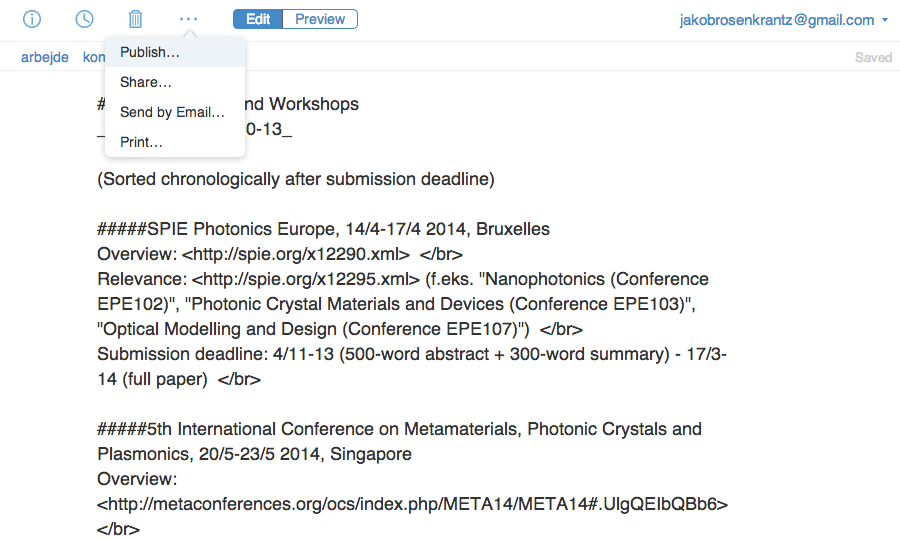The height and width of the screenshot is (540, 900).
Task: Place cursor in SPIE Photonics Europe heading
Action: pos(323,229)
